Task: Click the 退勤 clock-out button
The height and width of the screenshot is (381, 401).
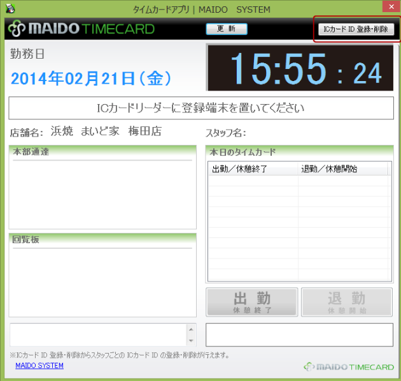Action: click(x=347, y=302)
